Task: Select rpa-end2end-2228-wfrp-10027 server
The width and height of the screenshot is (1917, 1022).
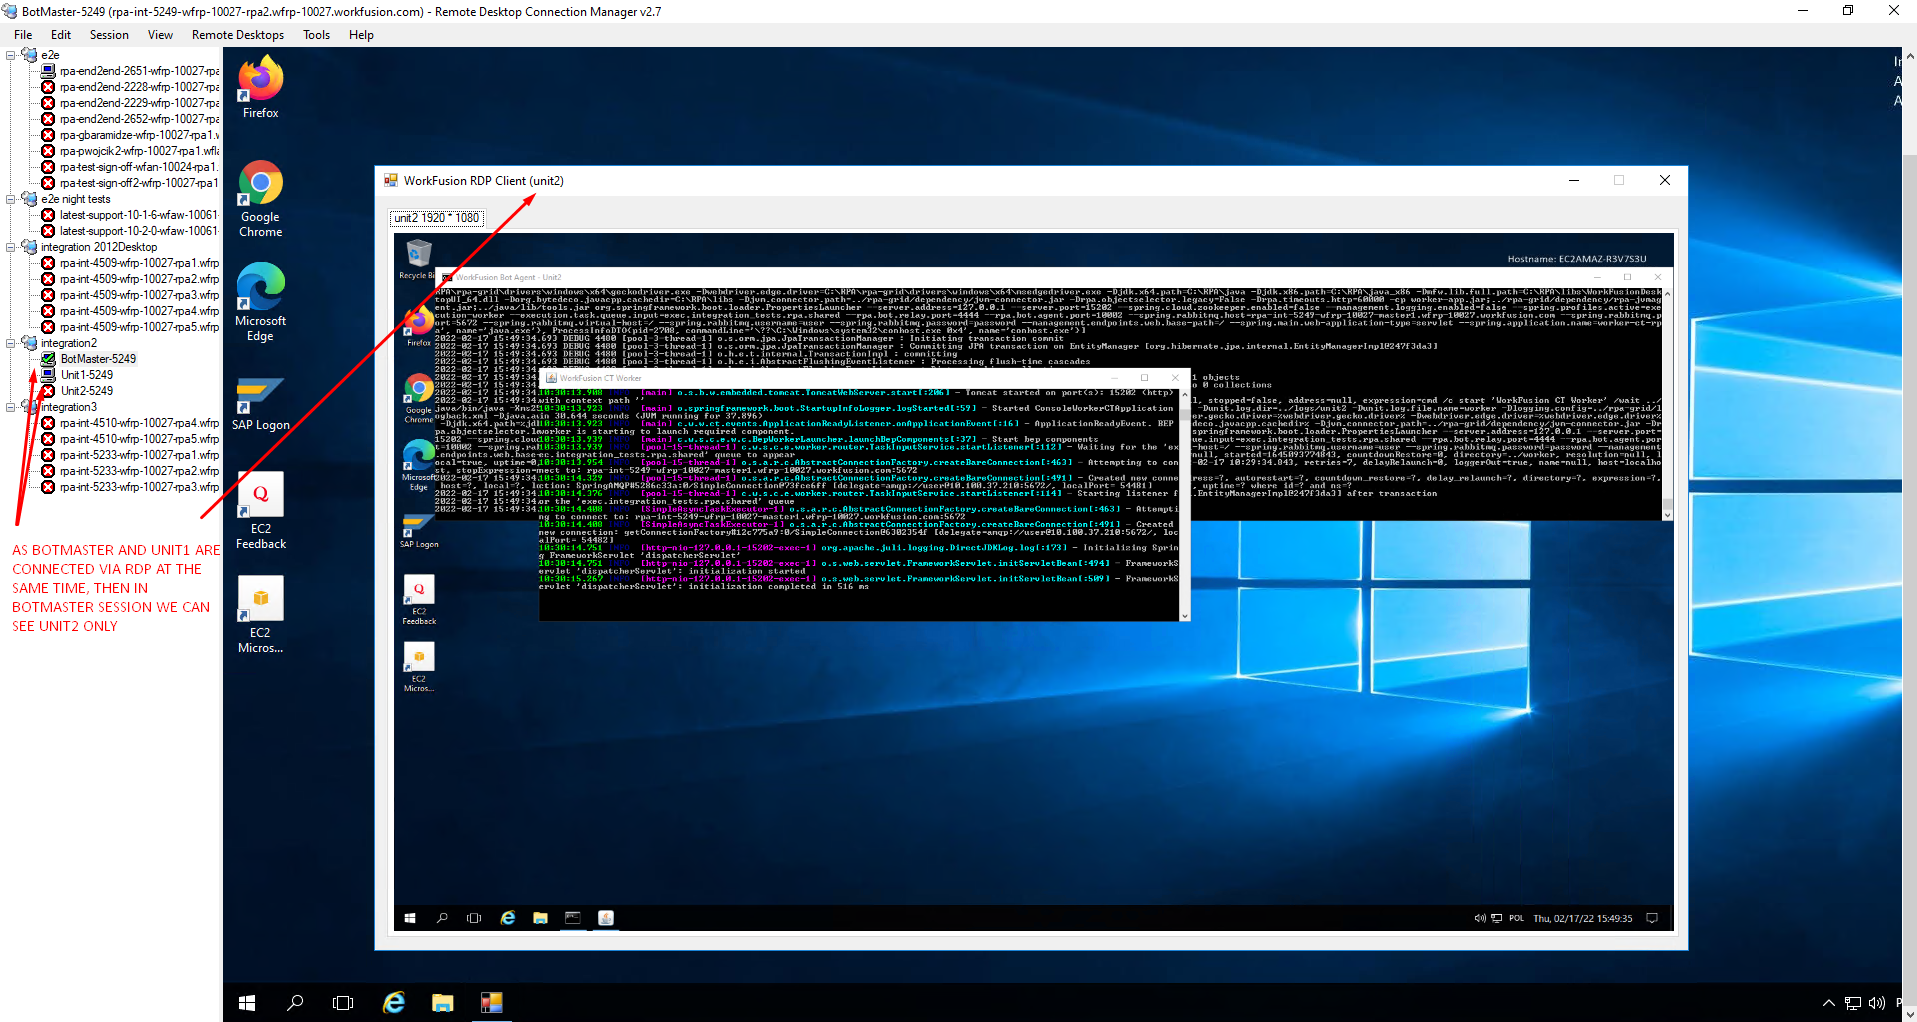Action: (x=139, y=87)
